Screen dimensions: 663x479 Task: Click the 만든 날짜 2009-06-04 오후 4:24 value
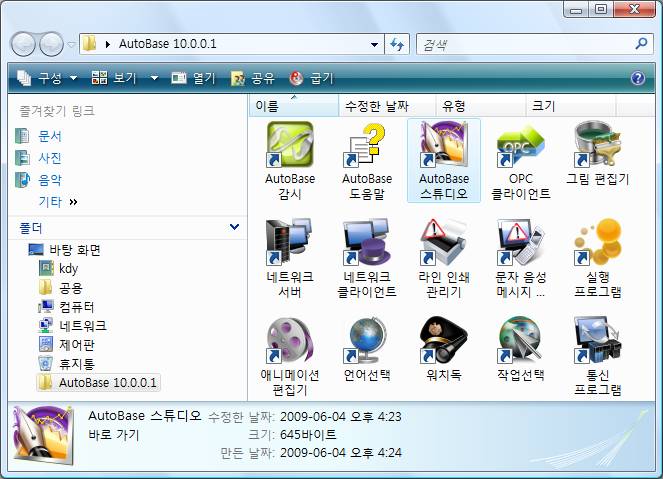(x=340, y=453)
